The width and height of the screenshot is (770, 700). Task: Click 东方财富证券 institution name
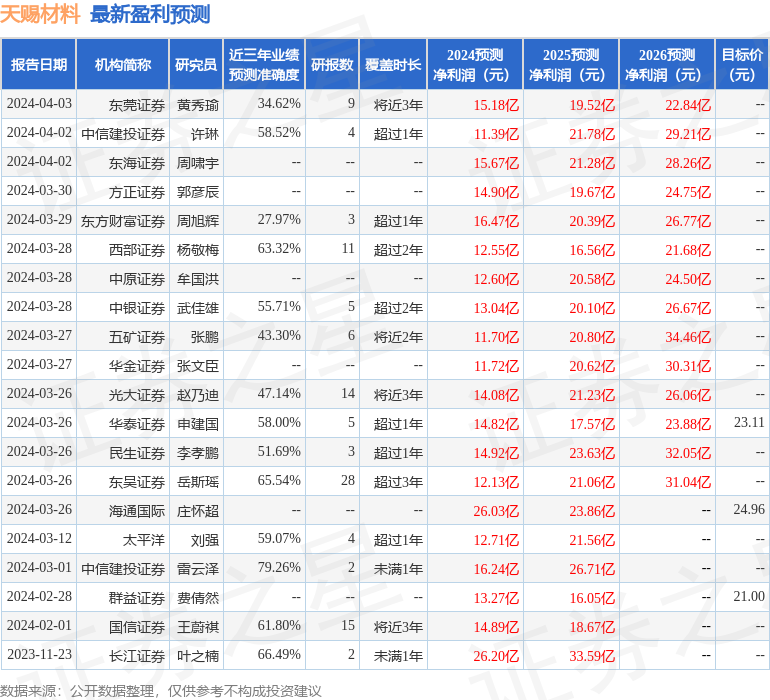(x=123, y=221)
